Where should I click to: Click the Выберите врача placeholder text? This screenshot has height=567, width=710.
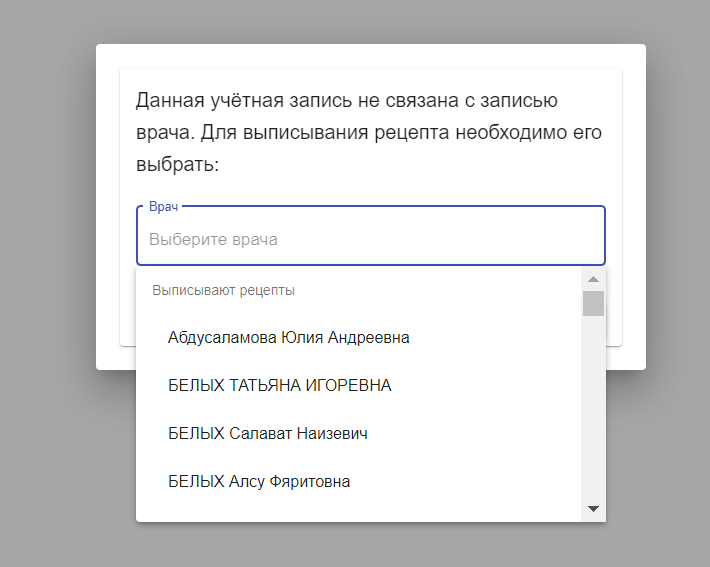[x=213, y=239]
